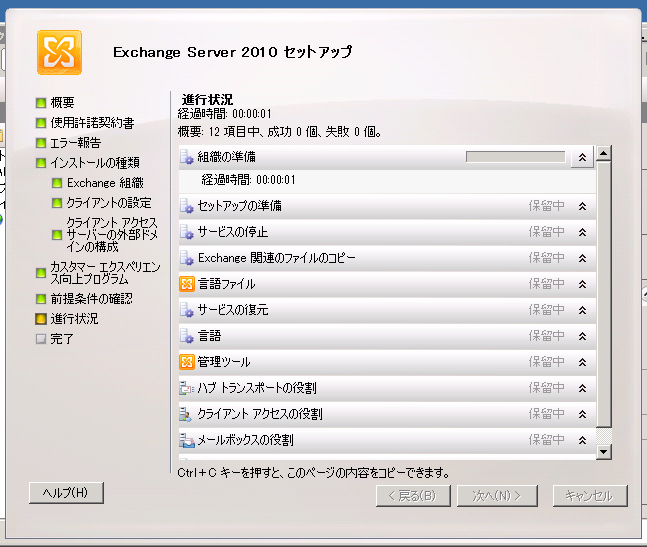Click the green Exchange 組織 step indicator
Viewport: 647px width, 547px height.
pyautogui.click(x=57, y=183)
